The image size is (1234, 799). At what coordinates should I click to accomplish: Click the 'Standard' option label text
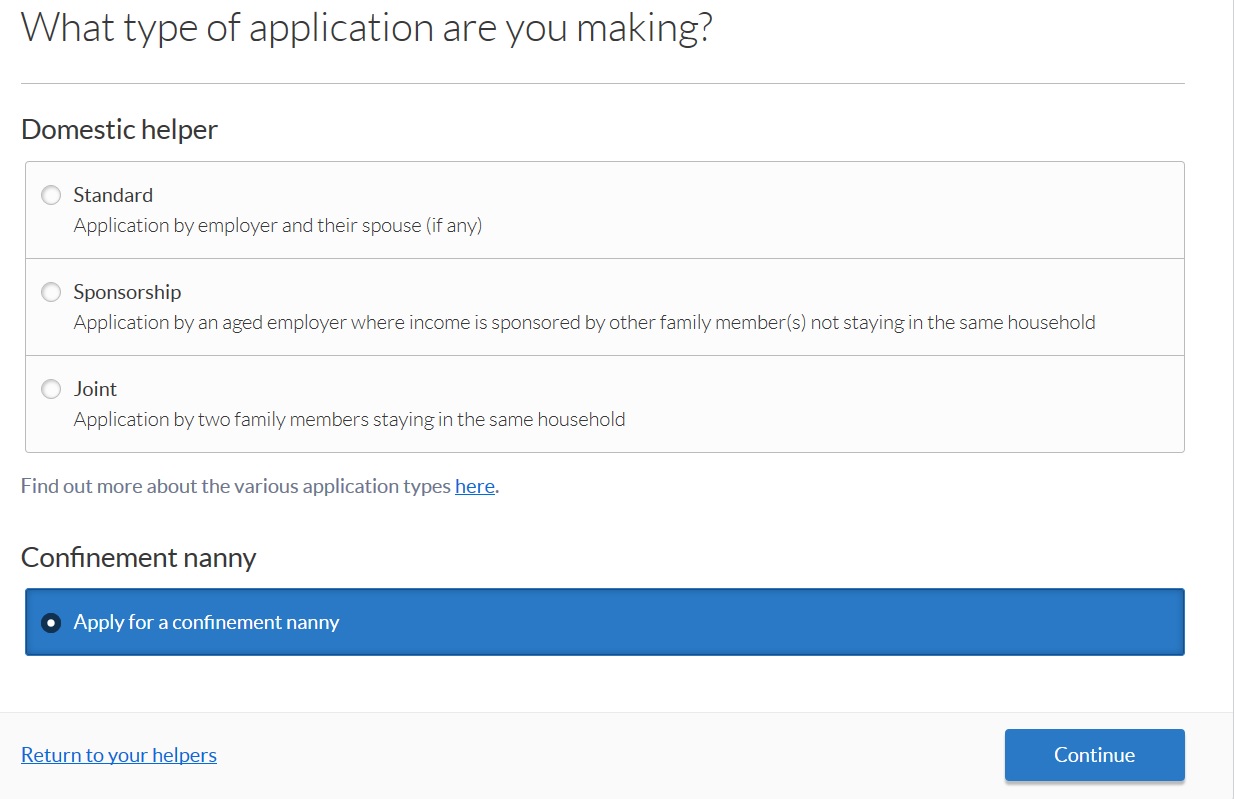(x=113, y=195)
